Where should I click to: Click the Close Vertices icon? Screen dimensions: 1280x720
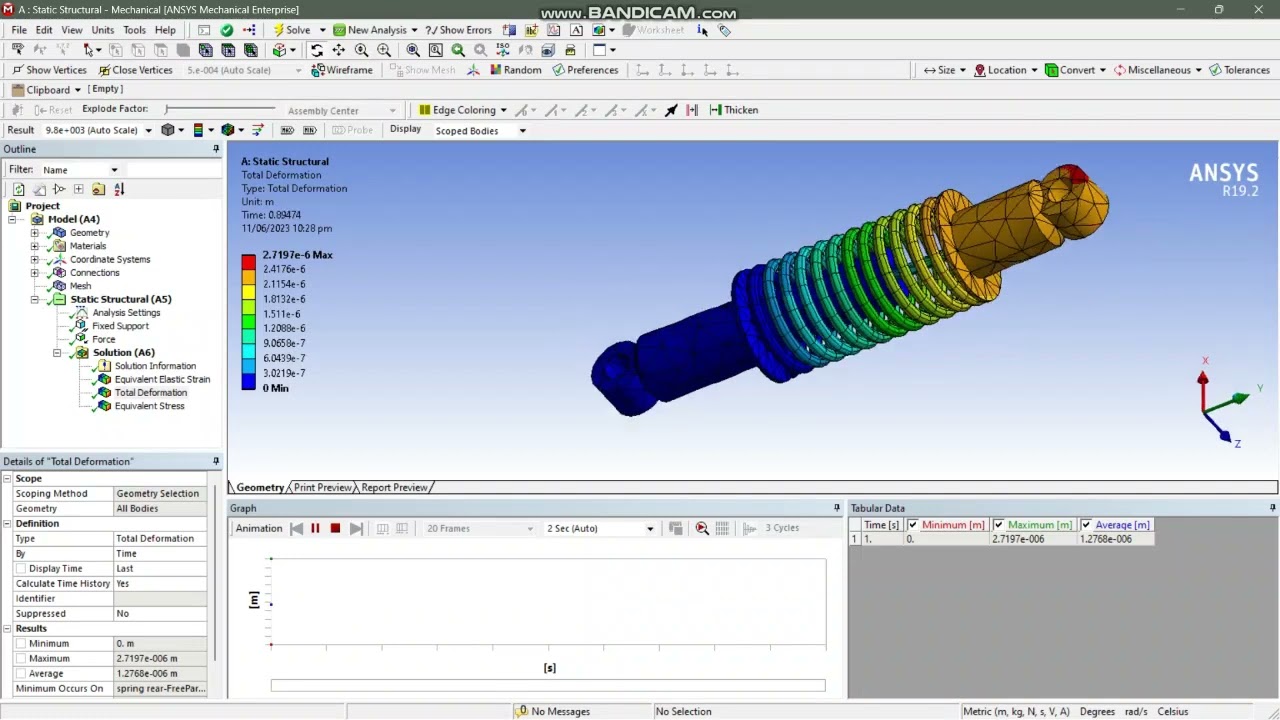click(105, 70)
